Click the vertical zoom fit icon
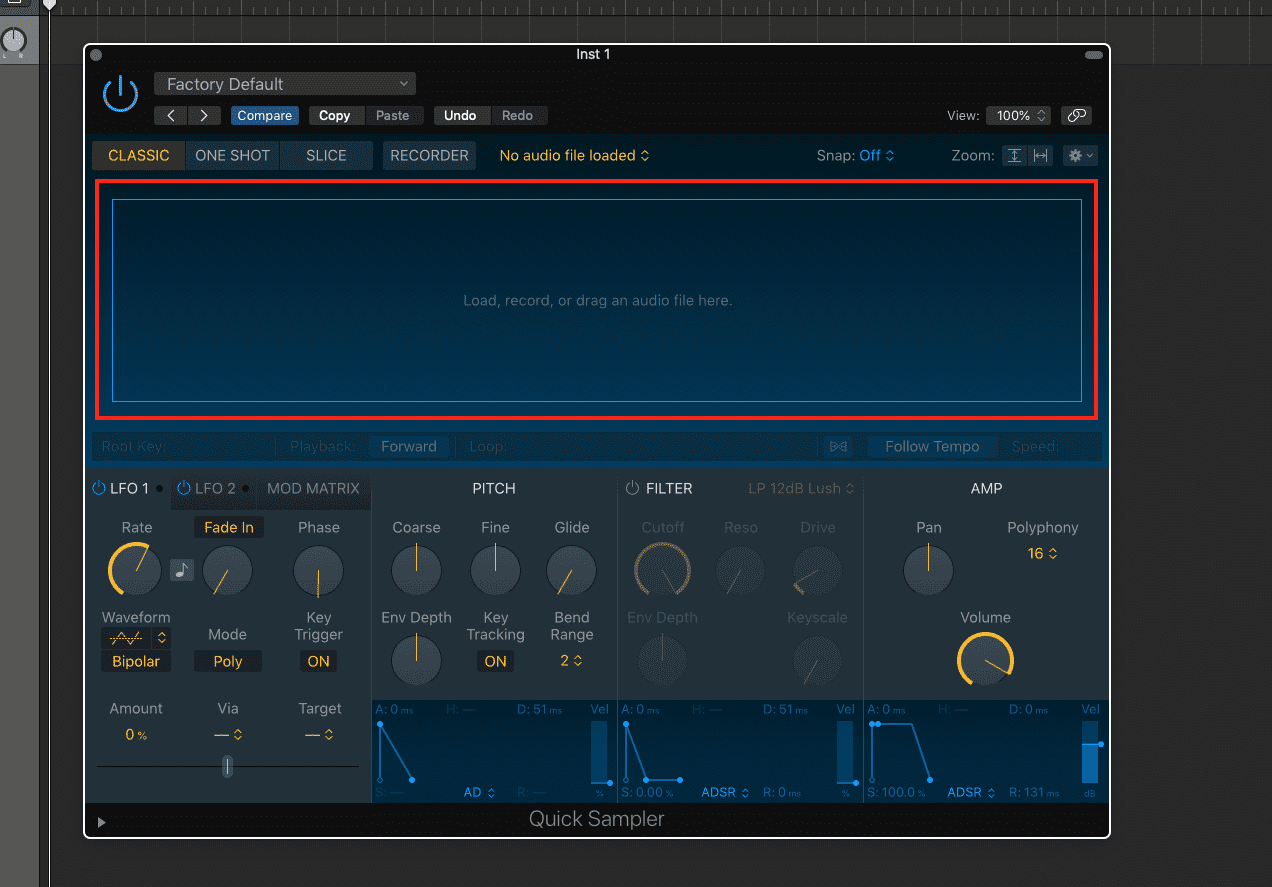 pyautogui.click(x=1014, y=156)
